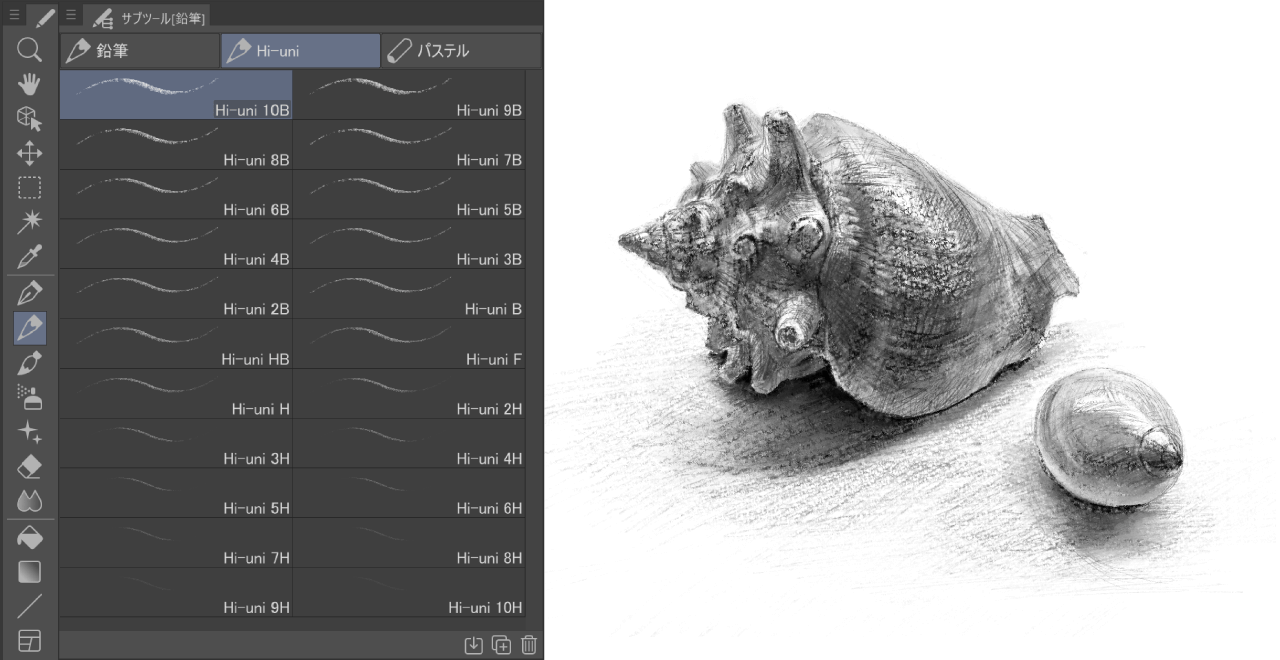Select the Fill bucket tool

(29, 538)
